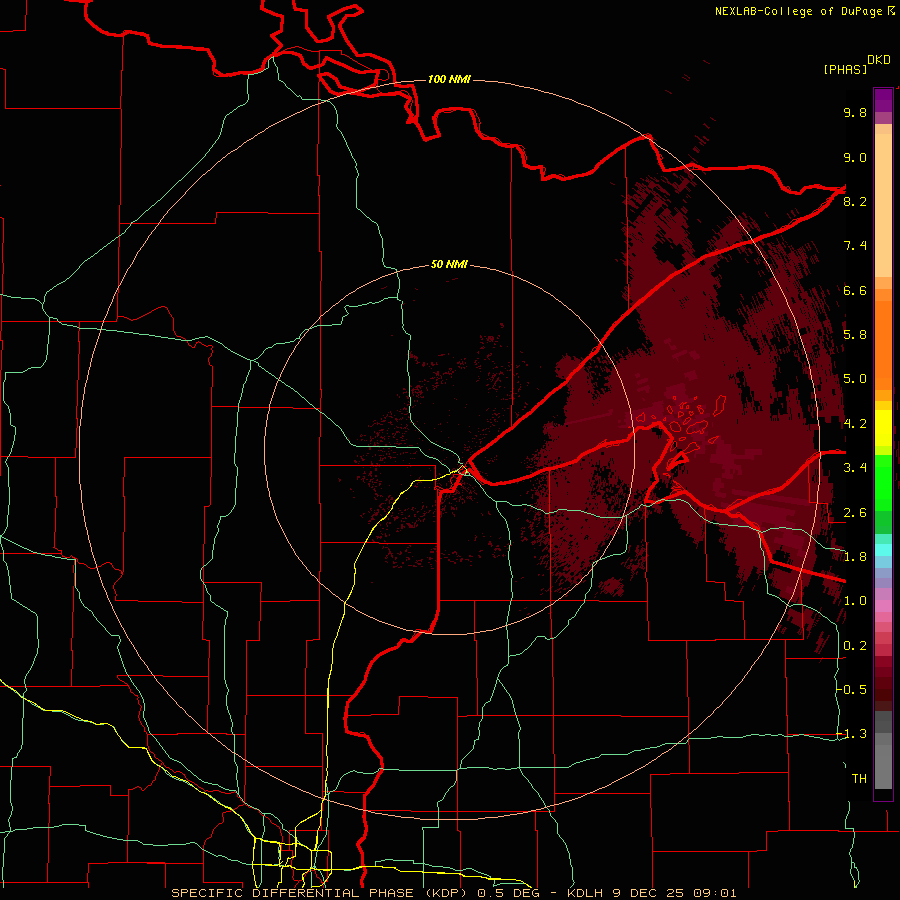900x900 pixels.
Task: Click the 7.4 value on the color scale
Action: (855, 246)
